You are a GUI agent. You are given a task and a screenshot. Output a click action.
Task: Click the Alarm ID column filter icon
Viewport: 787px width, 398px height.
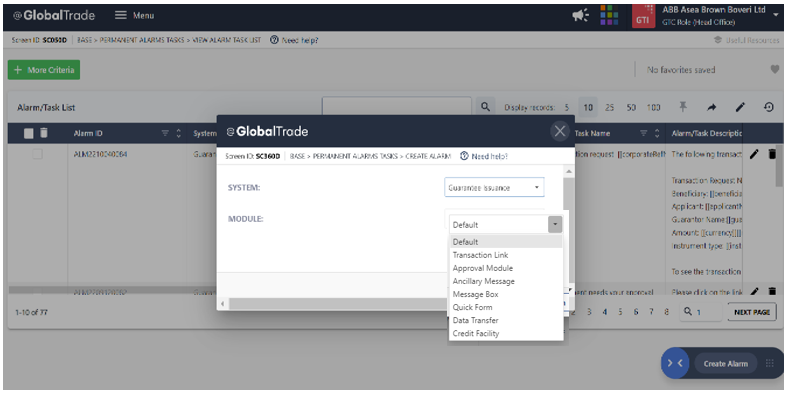point(165,134)
